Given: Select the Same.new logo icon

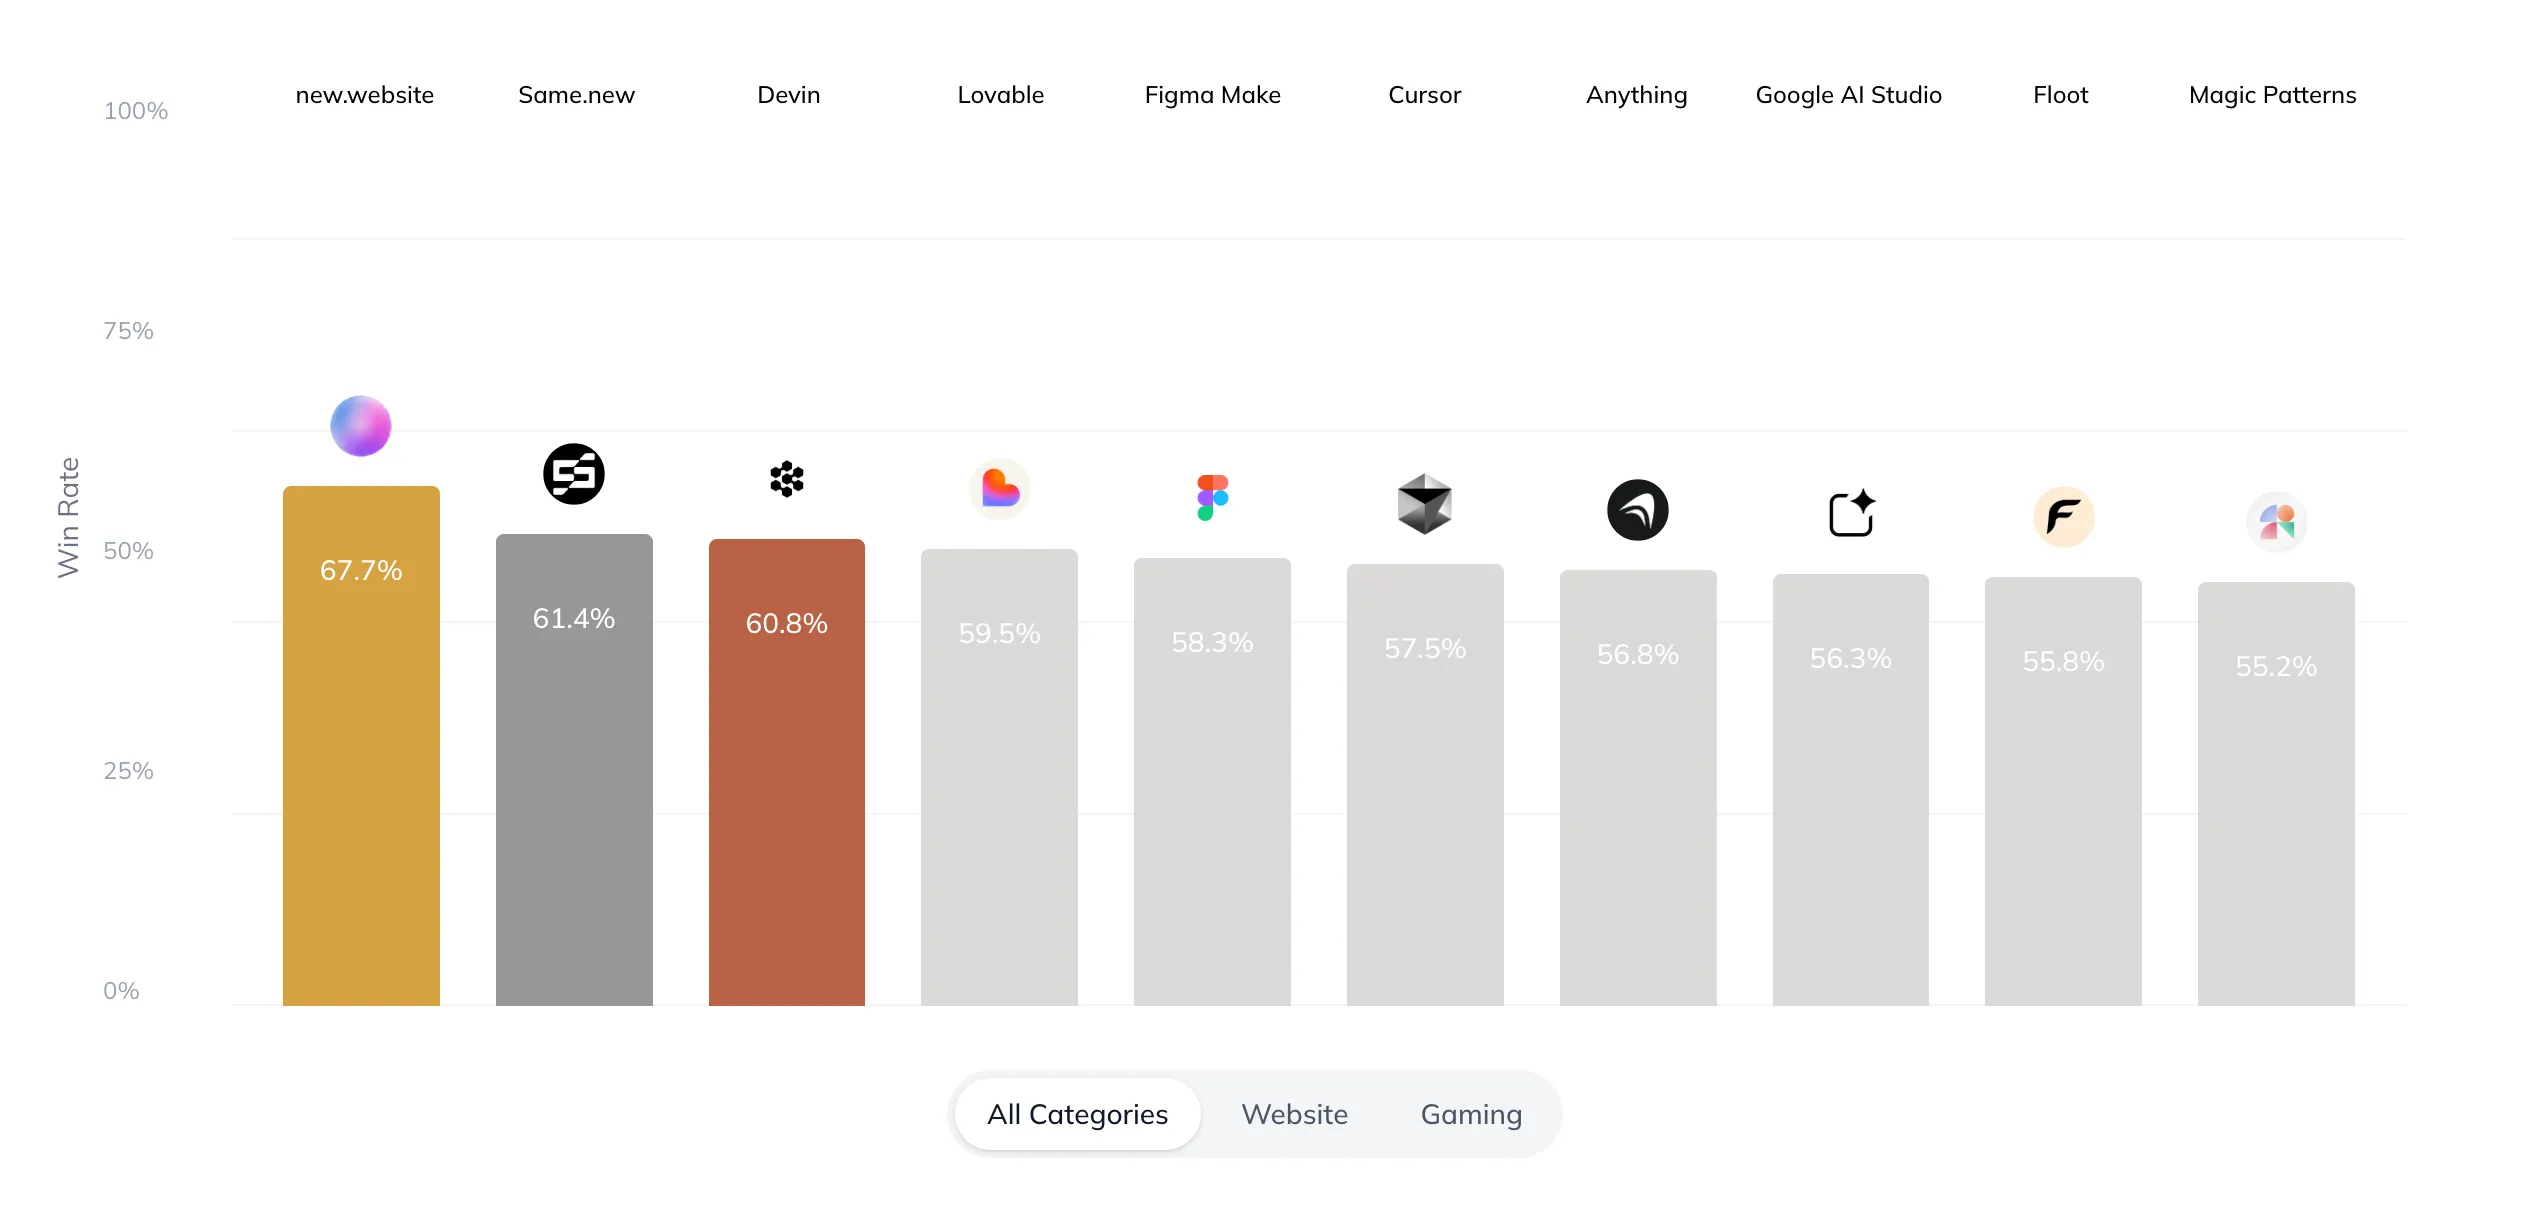Looking at the screenshot, I should point(574,474).
